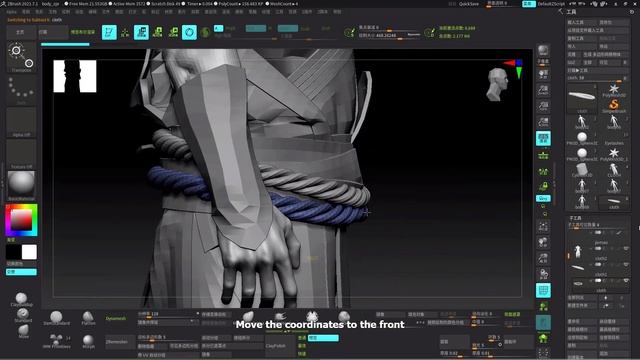Choose the Scale transform icon
Viewport: 640px width, 360px height.
[158, 32]
